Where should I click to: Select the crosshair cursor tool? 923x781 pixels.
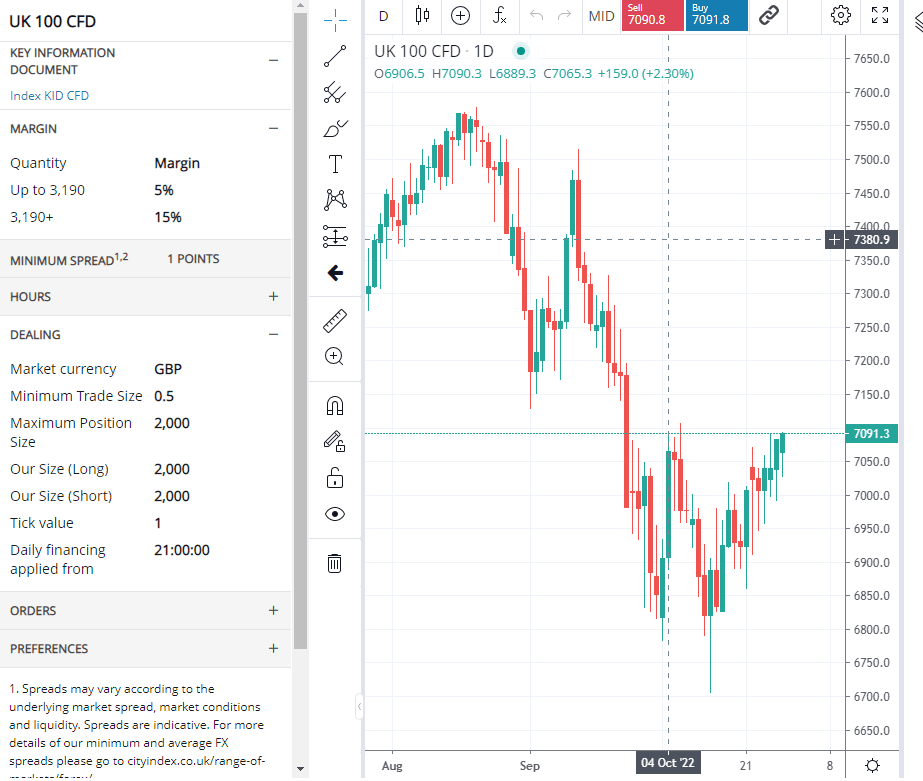[x=335, y=17]
